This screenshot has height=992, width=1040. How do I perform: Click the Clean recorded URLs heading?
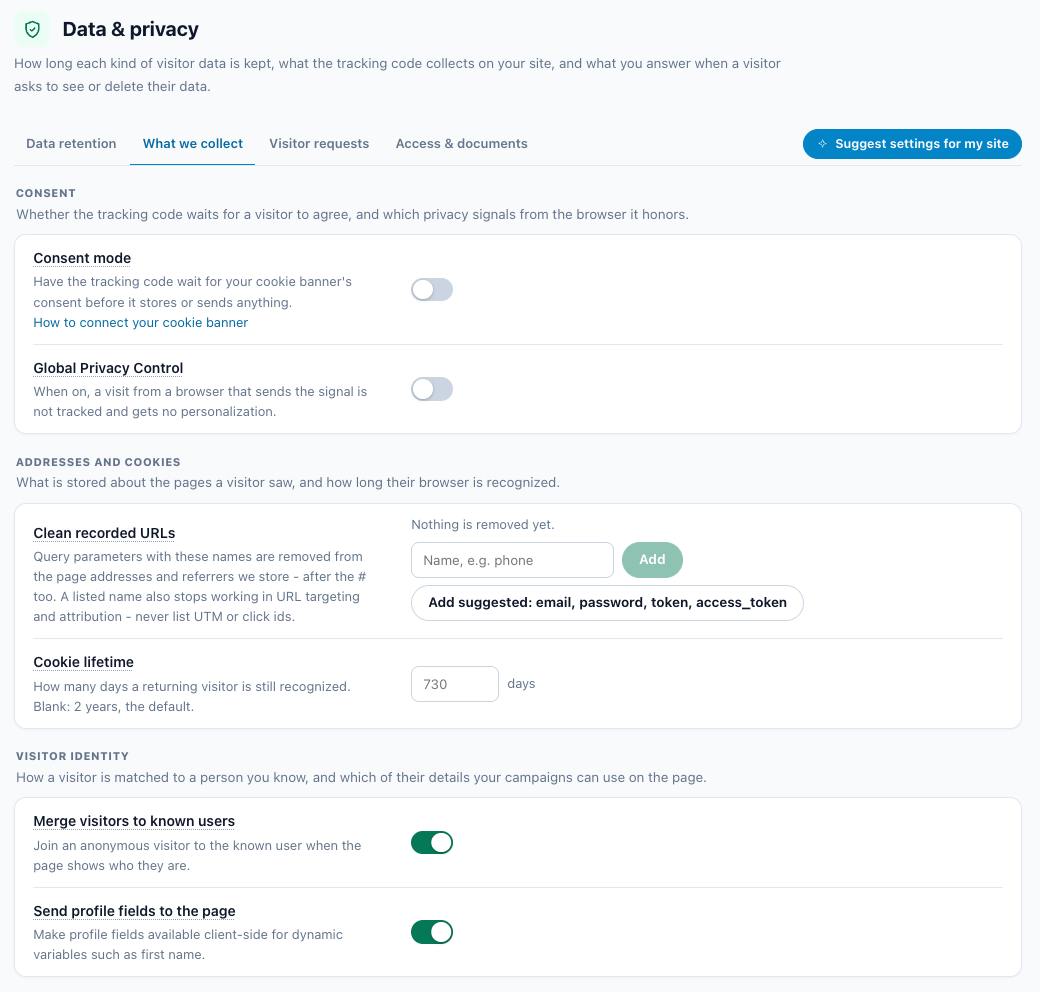coord(104,533)
